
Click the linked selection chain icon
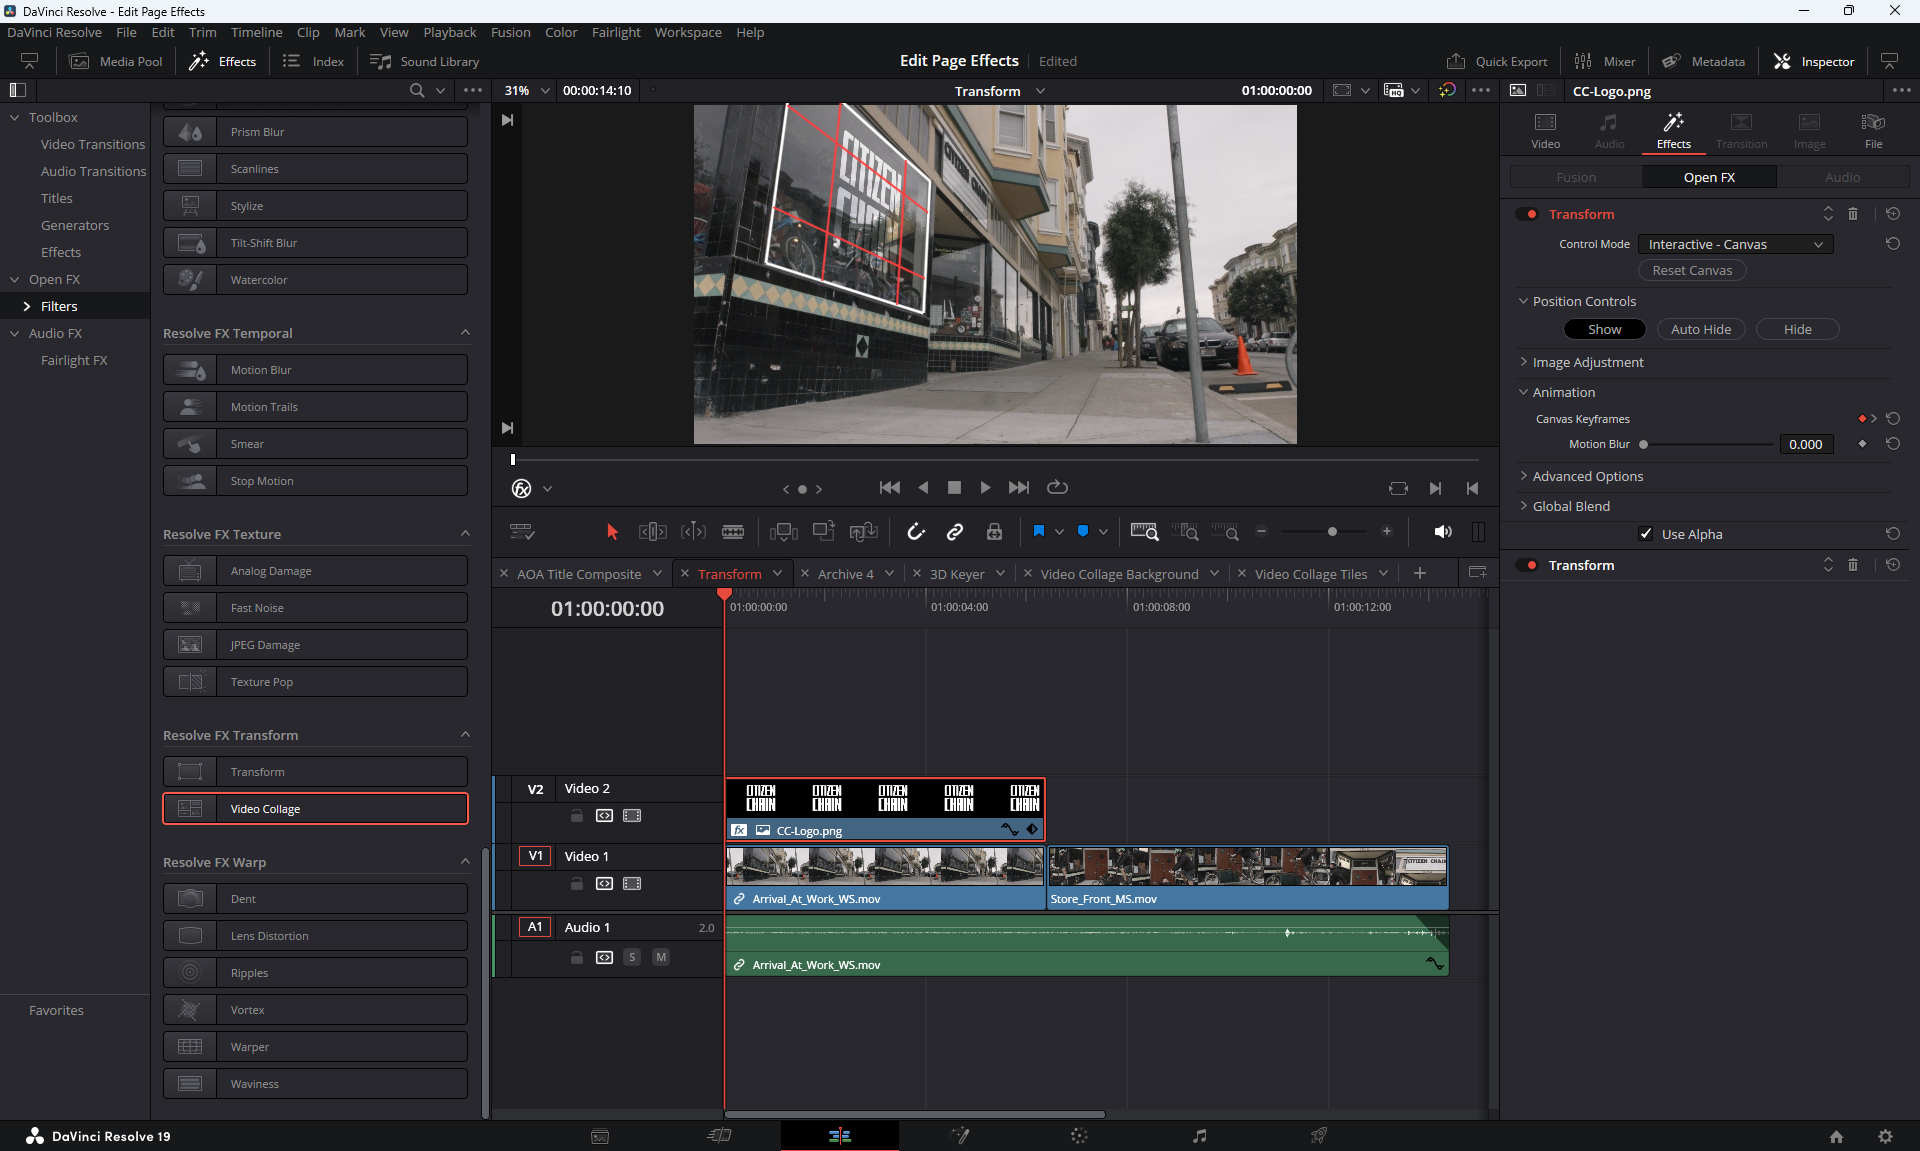coord(955,532)
